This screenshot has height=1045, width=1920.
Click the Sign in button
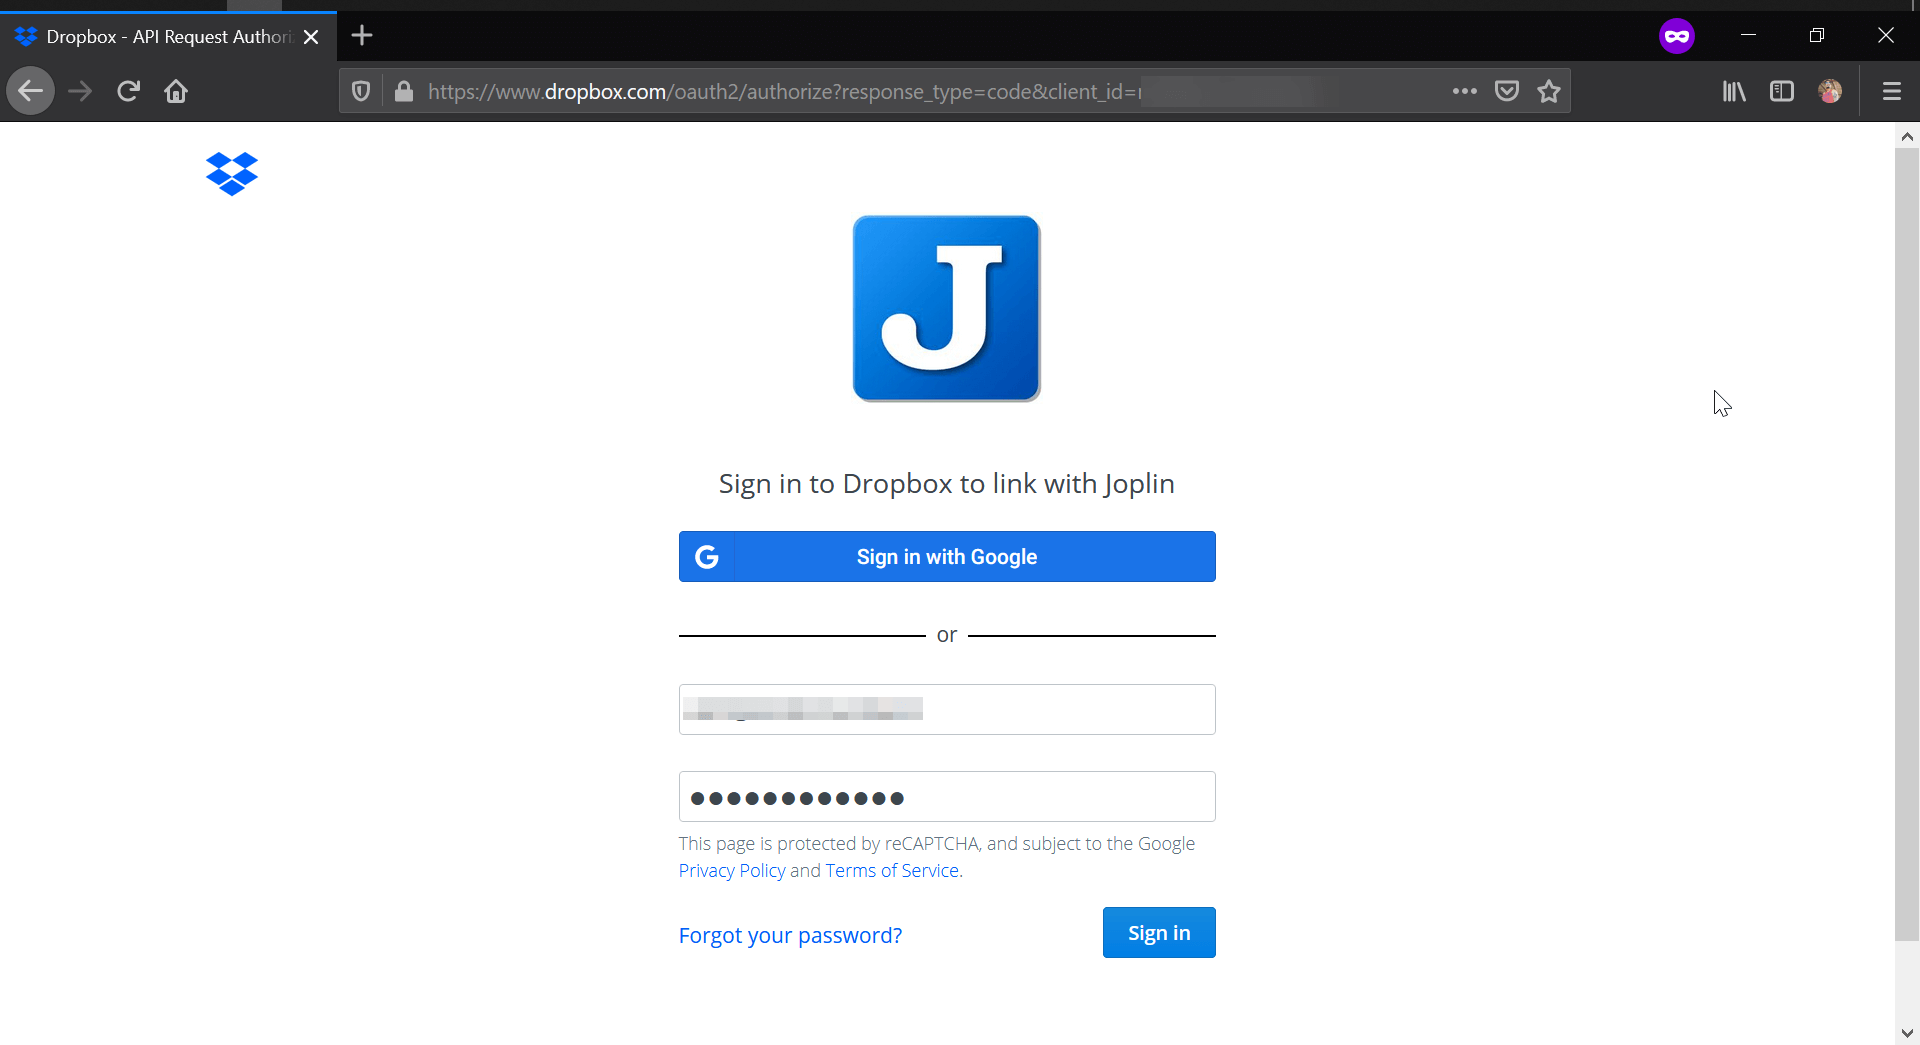1158,932
